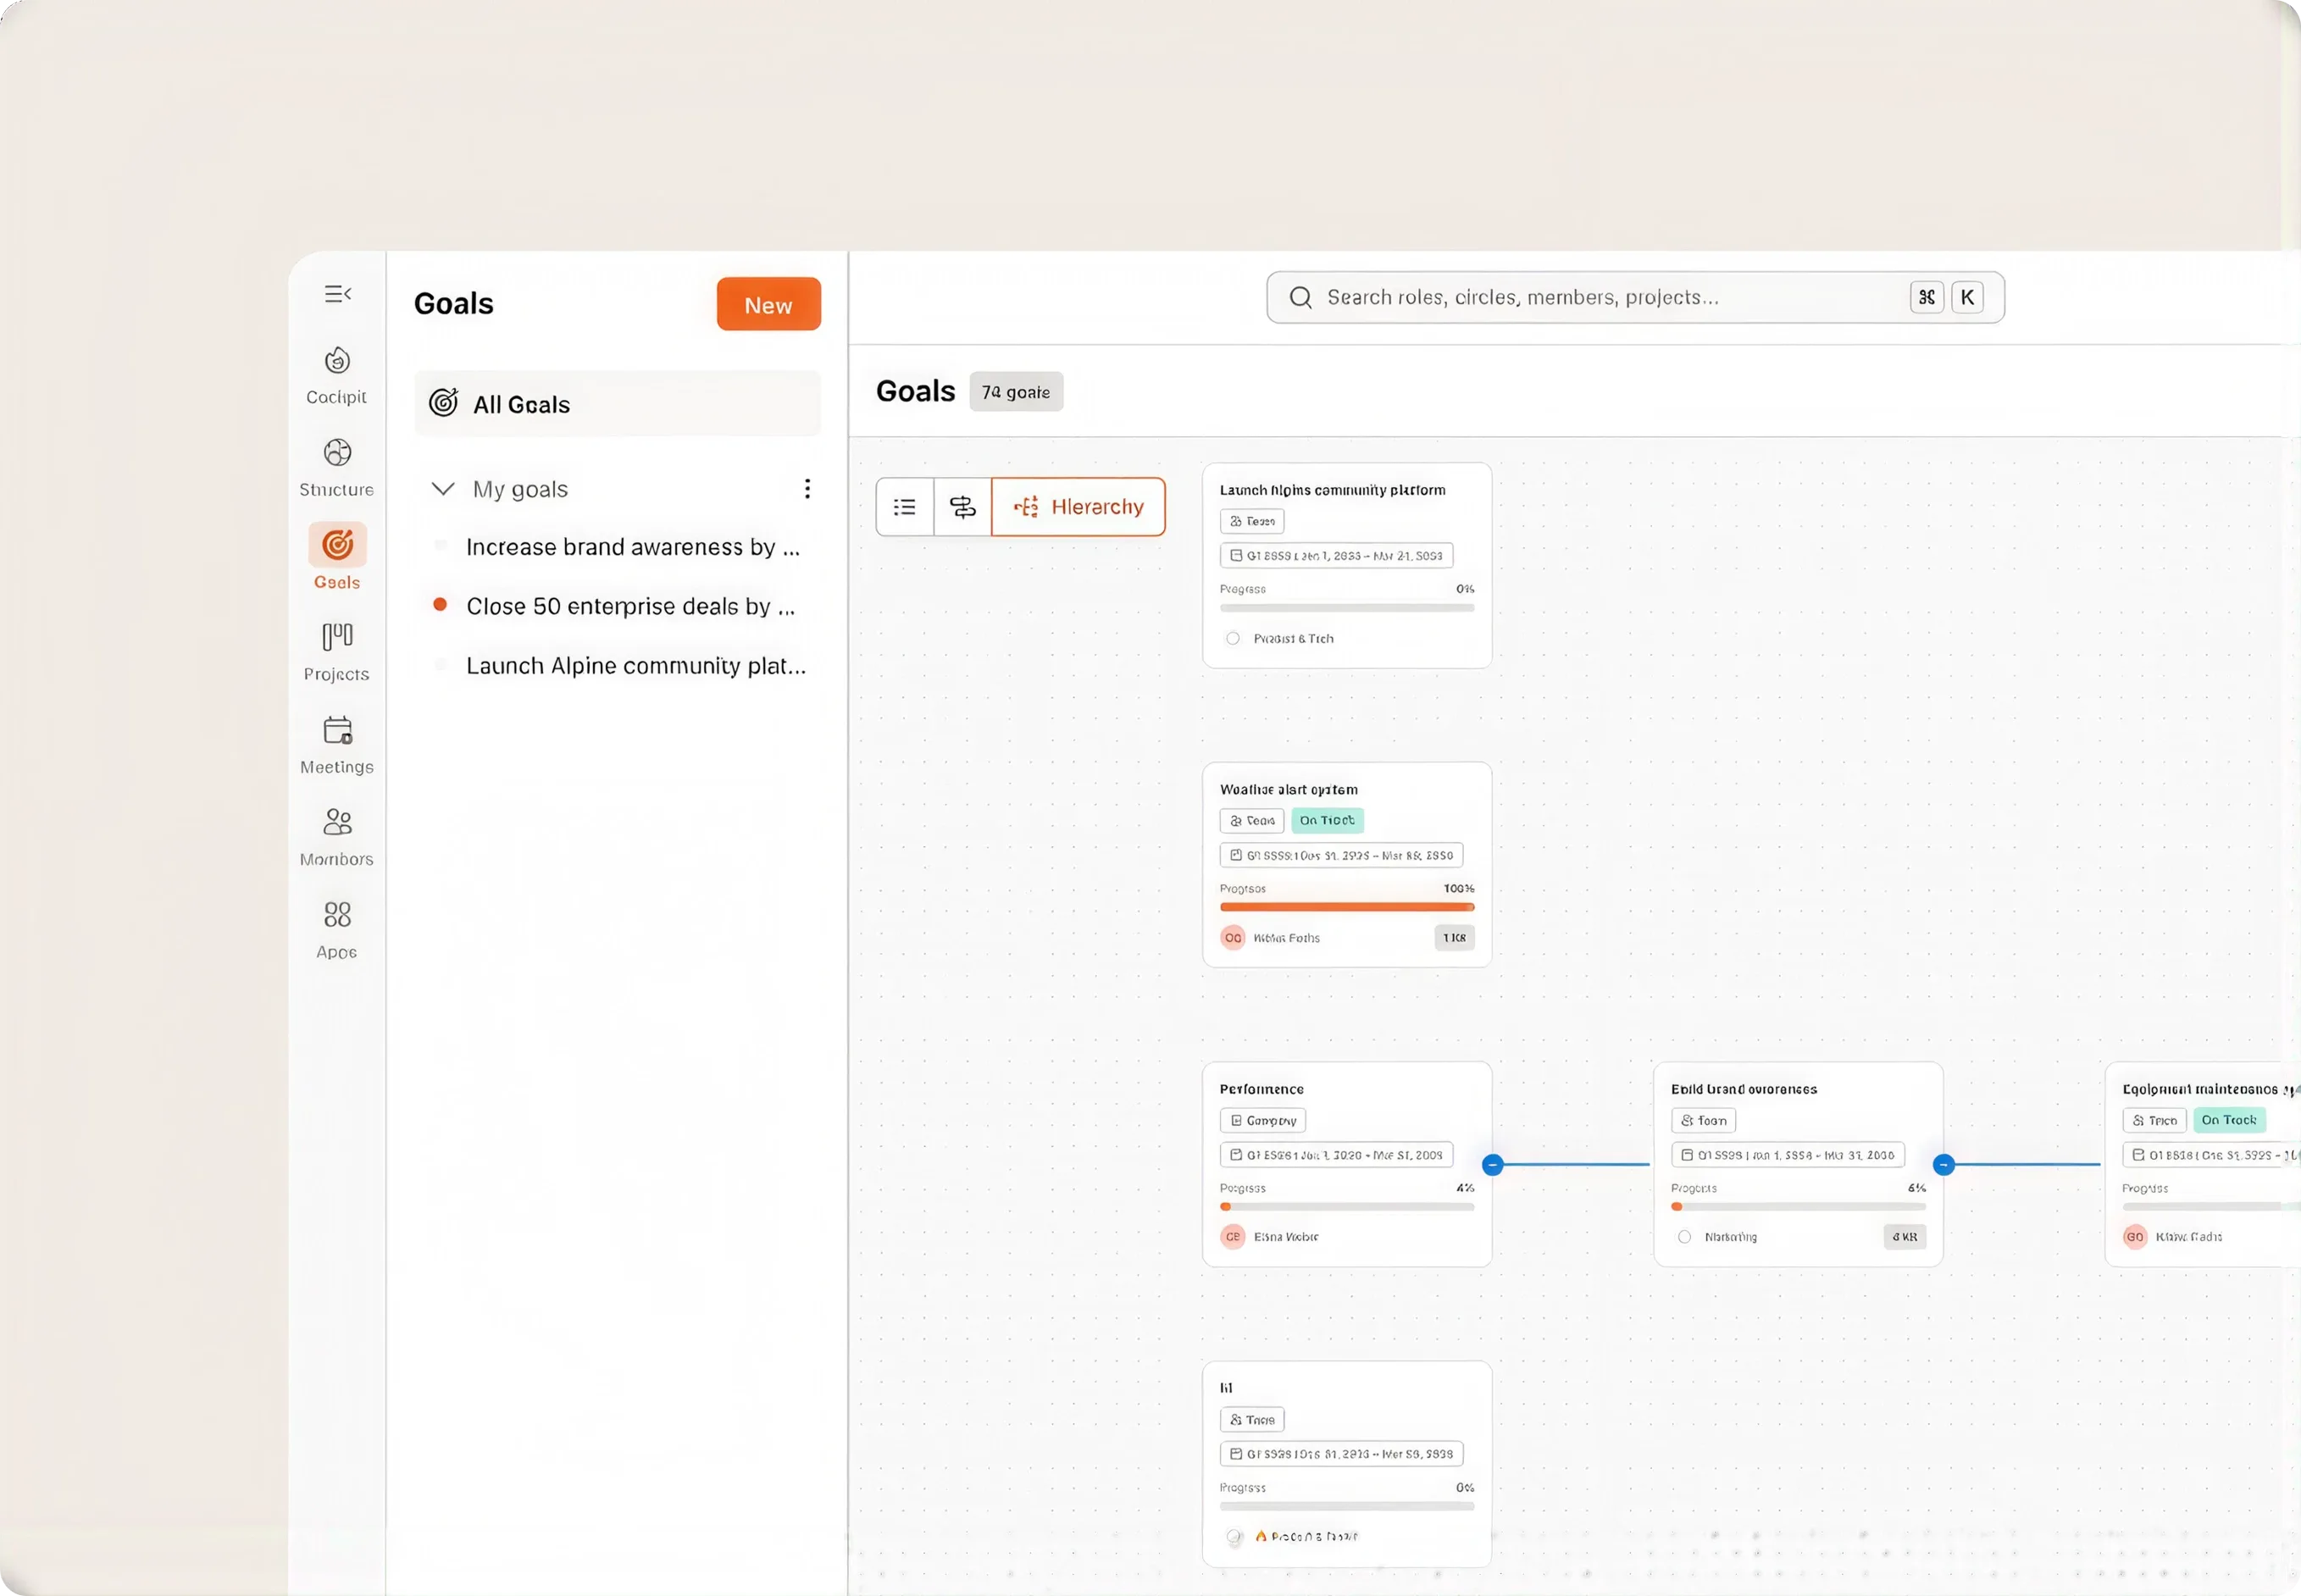The image size is (2301, 1596).
Task: Select the Goals icon in the sidebar
Action: (337, 545)
